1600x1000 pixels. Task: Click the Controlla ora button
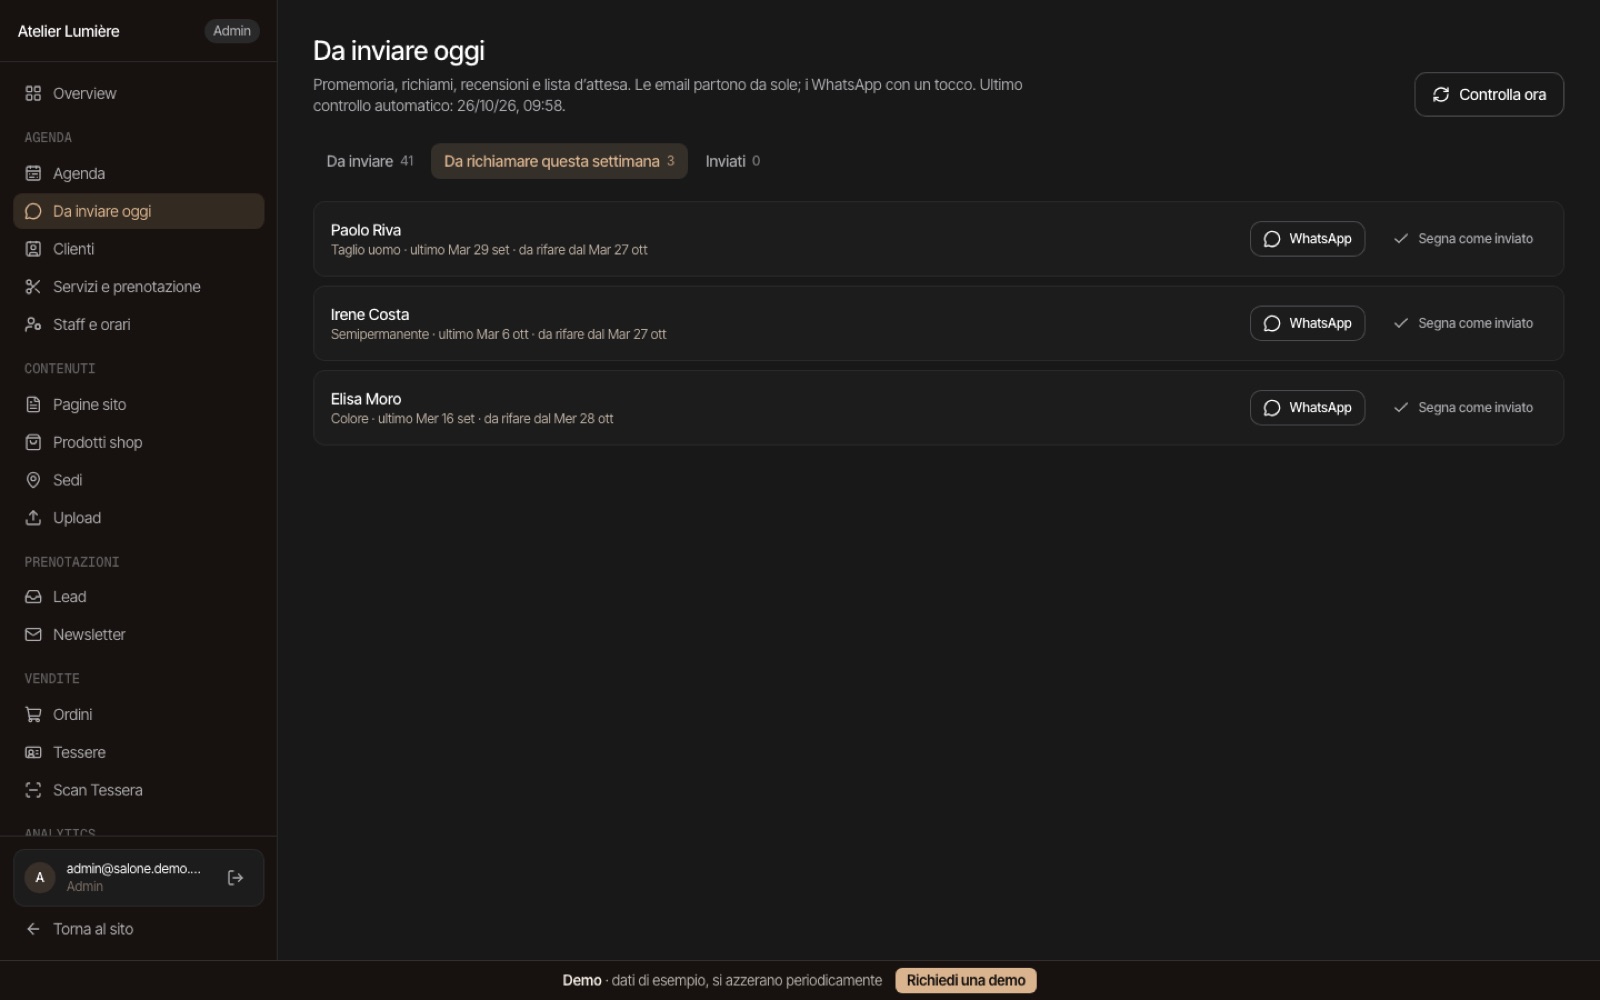point(1489,94)
